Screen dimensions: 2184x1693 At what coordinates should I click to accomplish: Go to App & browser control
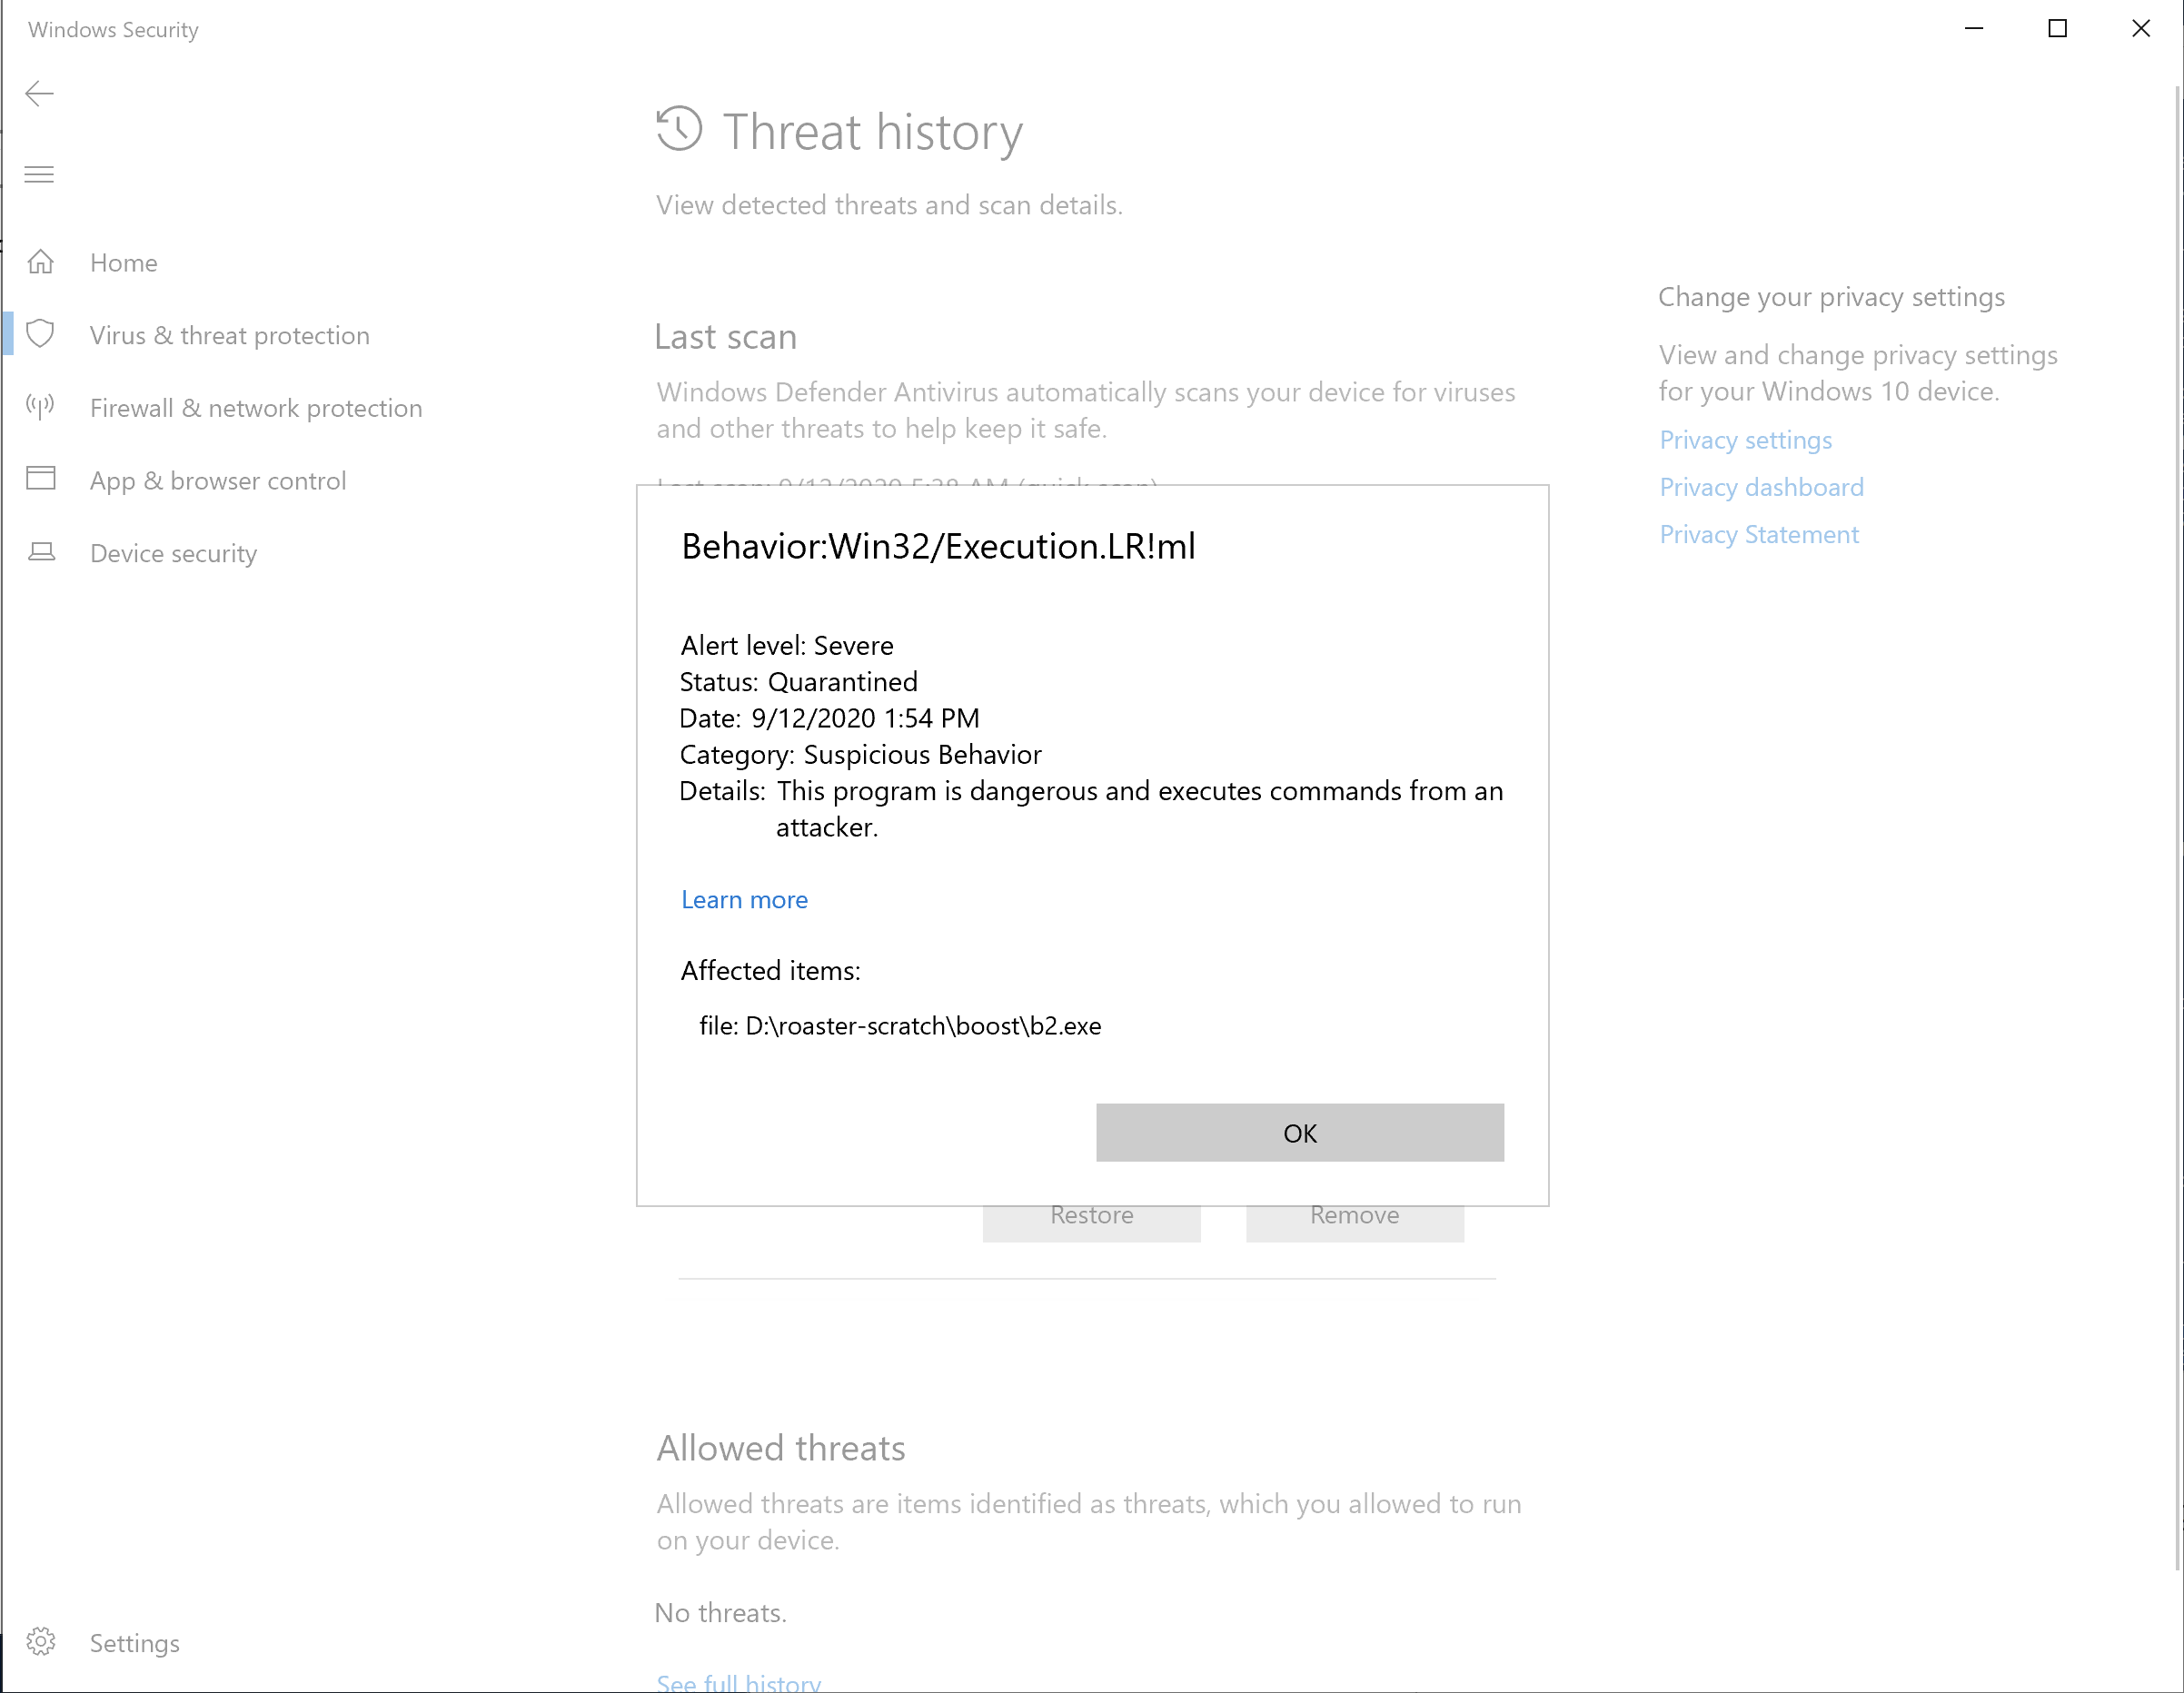218,481
